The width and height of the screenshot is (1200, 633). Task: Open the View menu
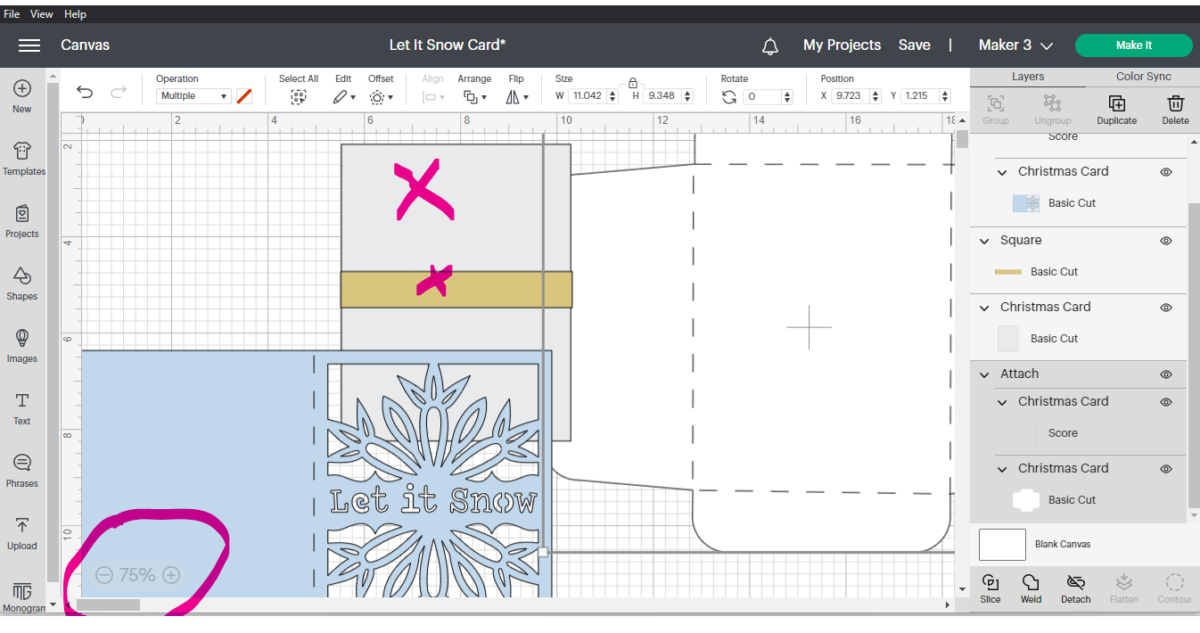pyautogui.click(x=42, y=14)
